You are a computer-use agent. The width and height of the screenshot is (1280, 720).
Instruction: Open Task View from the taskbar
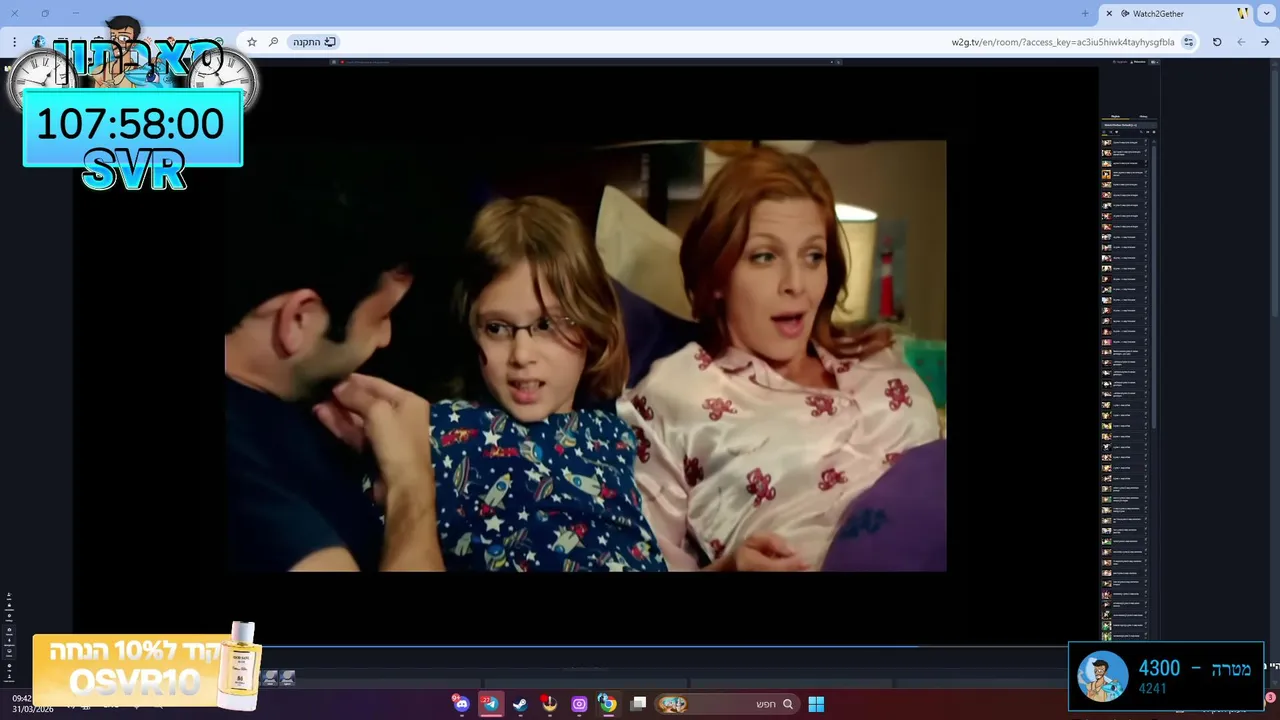638,704
